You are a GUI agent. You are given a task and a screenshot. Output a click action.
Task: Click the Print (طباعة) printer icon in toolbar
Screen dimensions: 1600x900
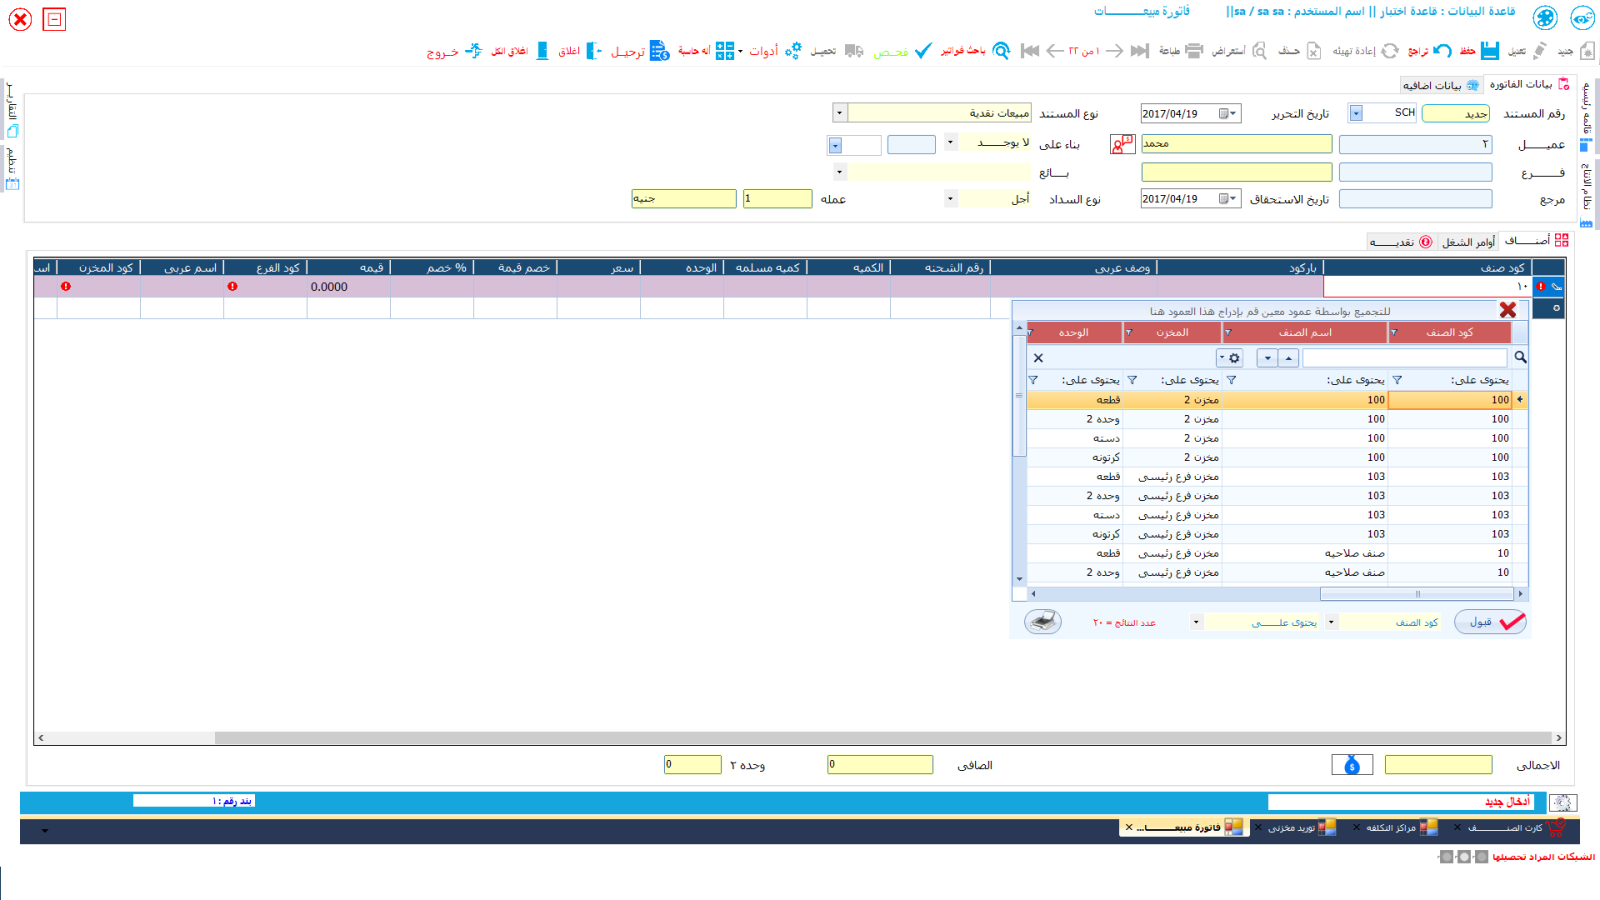[x=1193, y=50]
